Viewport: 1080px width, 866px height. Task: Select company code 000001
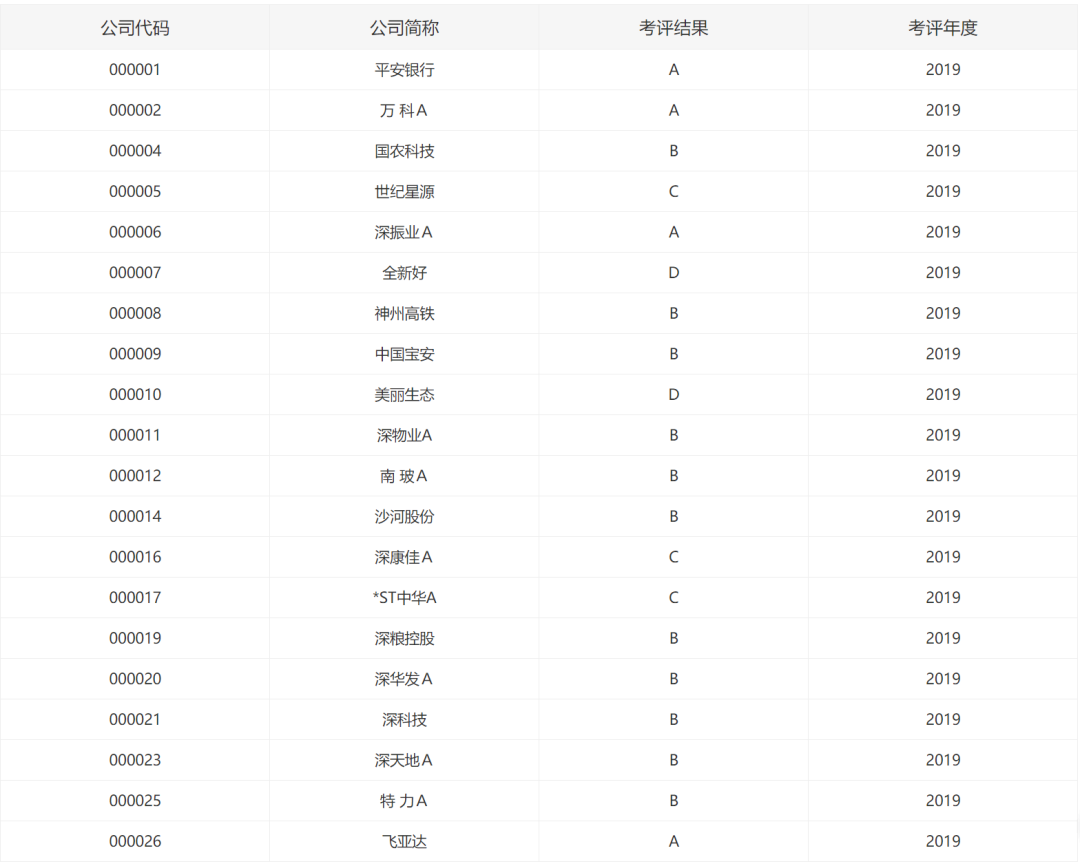135,70
